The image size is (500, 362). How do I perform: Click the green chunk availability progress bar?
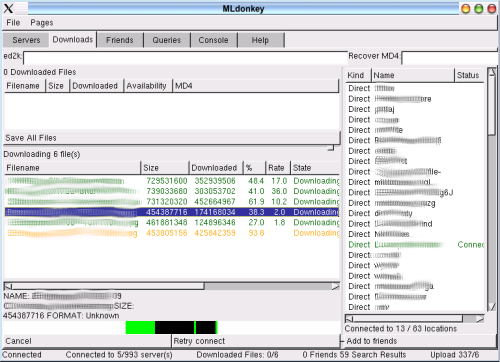click(x=172, y=327)
